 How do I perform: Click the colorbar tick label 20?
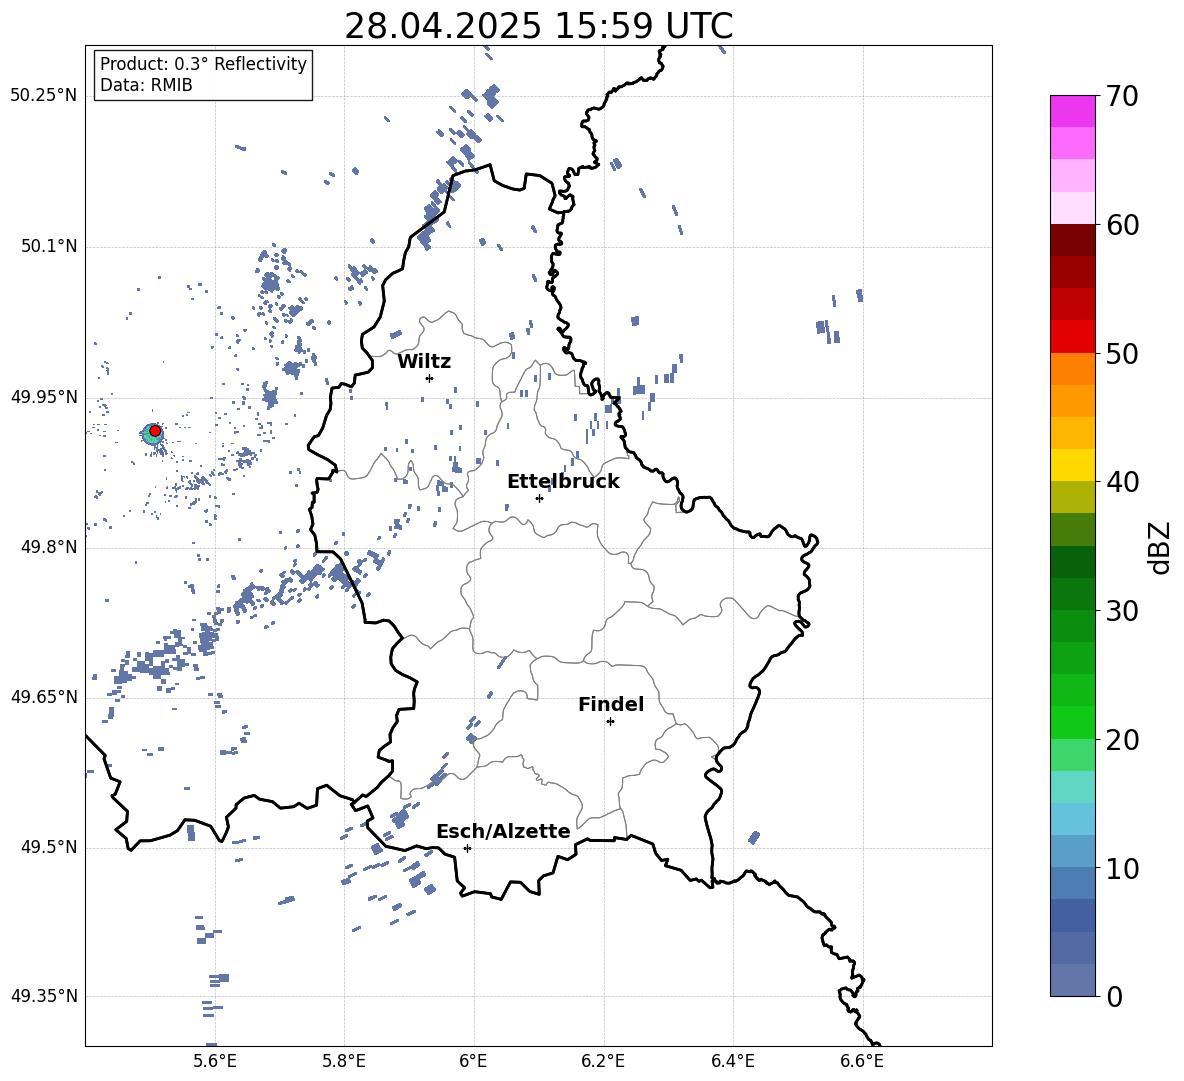click(1123, 740)
